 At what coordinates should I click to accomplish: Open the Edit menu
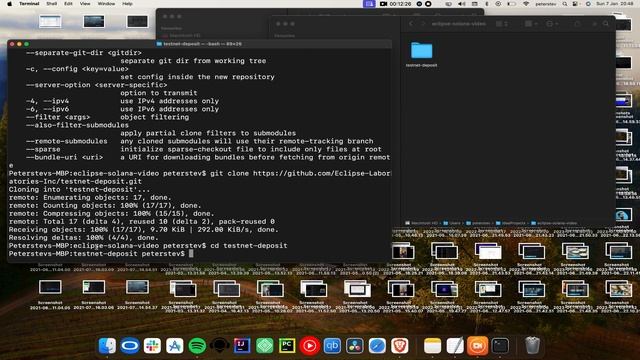(x=68, y=4)
